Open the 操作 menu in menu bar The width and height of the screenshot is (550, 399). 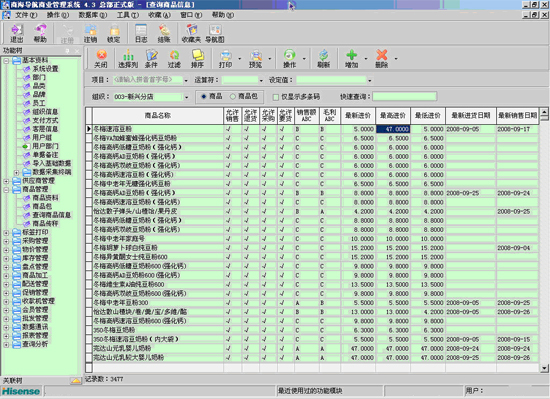tap(58, 15)
